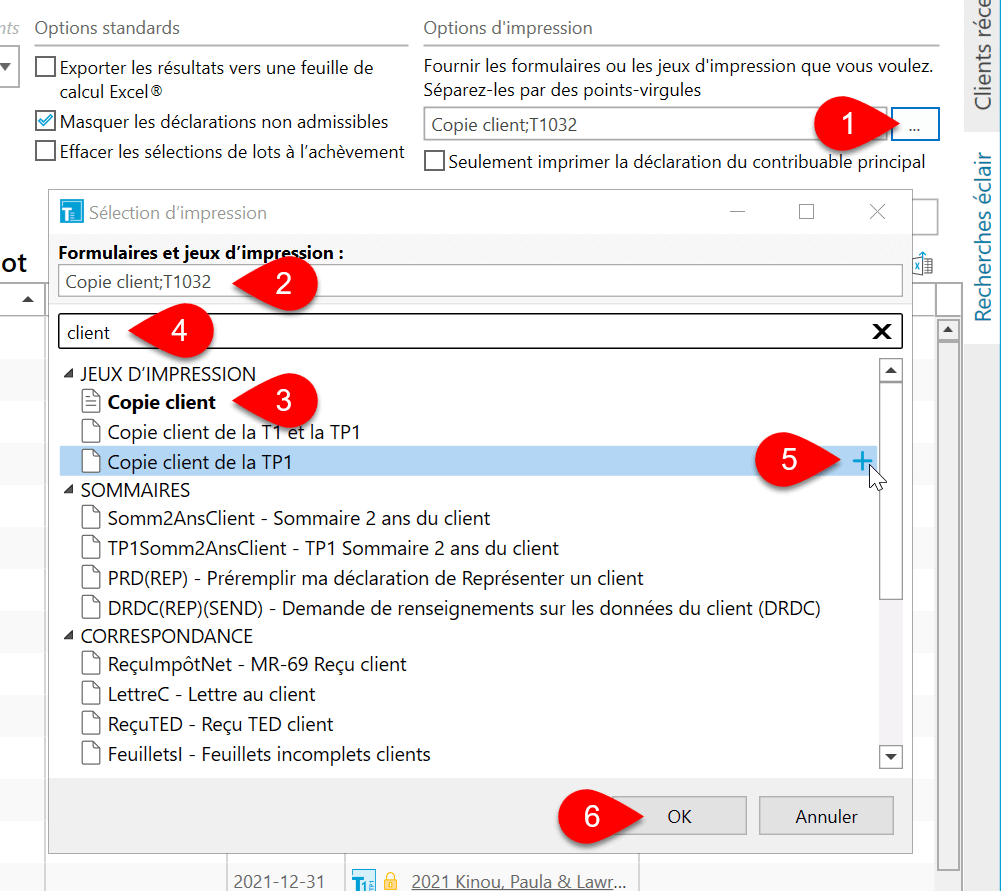
Task: Check Seulement imprimer la déclaration du contribuable principal
Action: [434, 161]
